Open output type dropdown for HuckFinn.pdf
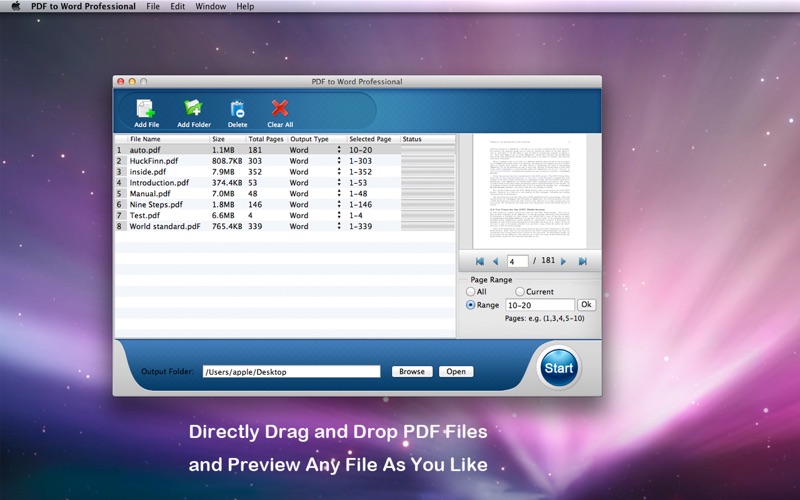The width and height of the screenshot is (800, 500). pos(339,161)
